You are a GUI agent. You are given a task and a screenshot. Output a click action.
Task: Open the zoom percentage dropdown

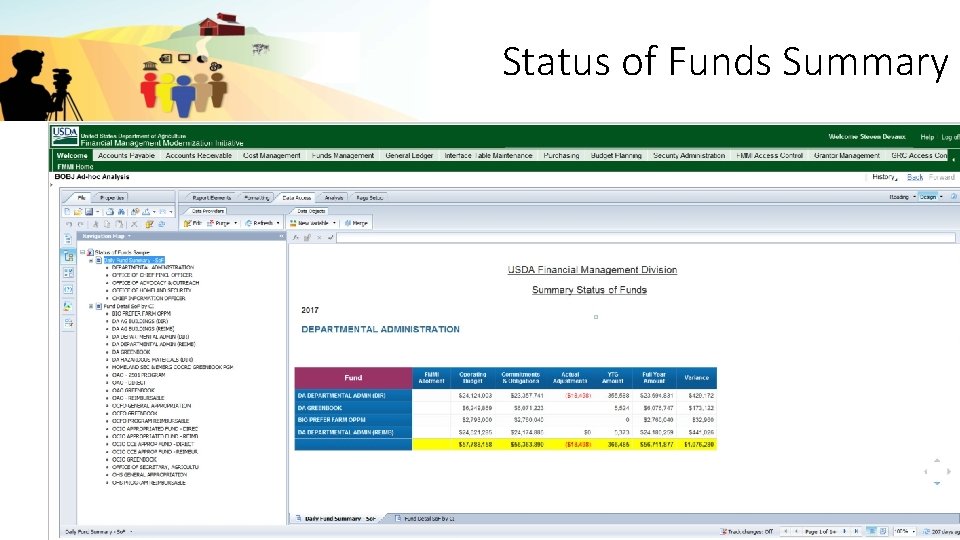point(913,531)
